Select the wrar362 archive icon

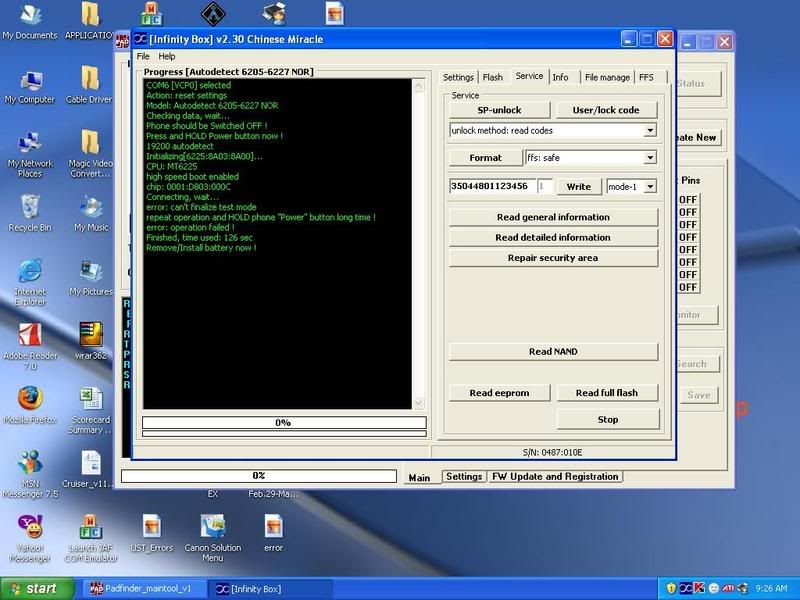[91, 341]
